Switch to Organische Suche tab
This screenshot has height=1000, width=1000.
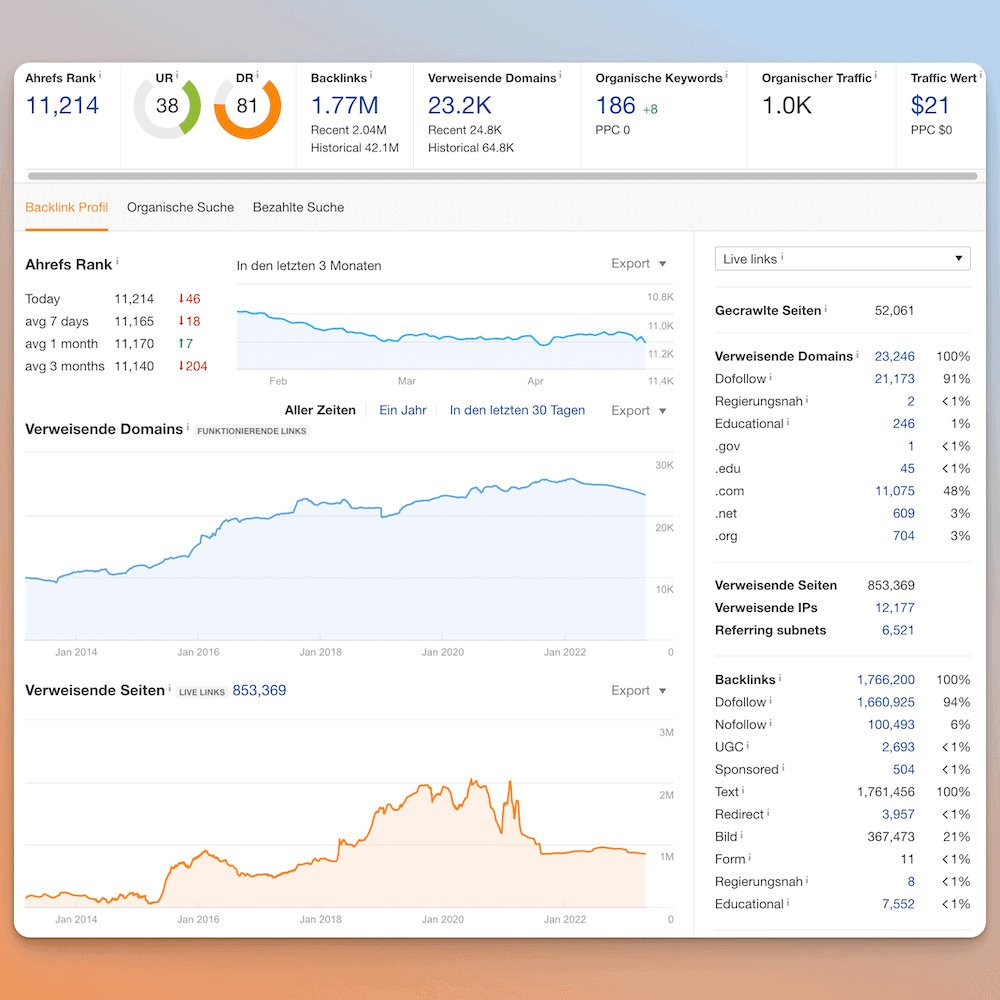[x=180, y=207]
